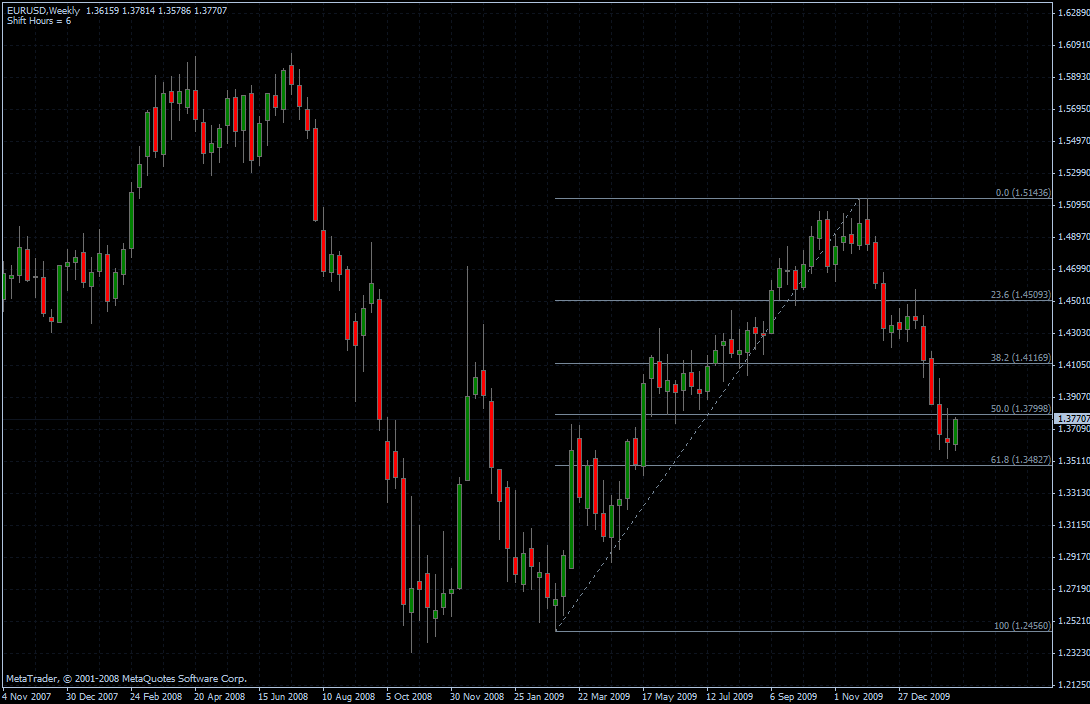Click the 1.43030 price scale value
1090x704 pixels.
[1073, 332]
